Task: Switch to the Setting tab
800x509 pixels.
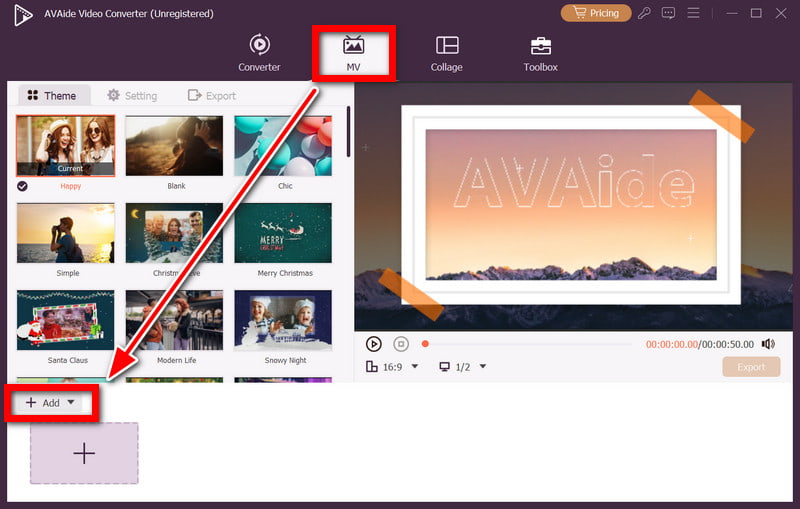Action: (132, 96)
